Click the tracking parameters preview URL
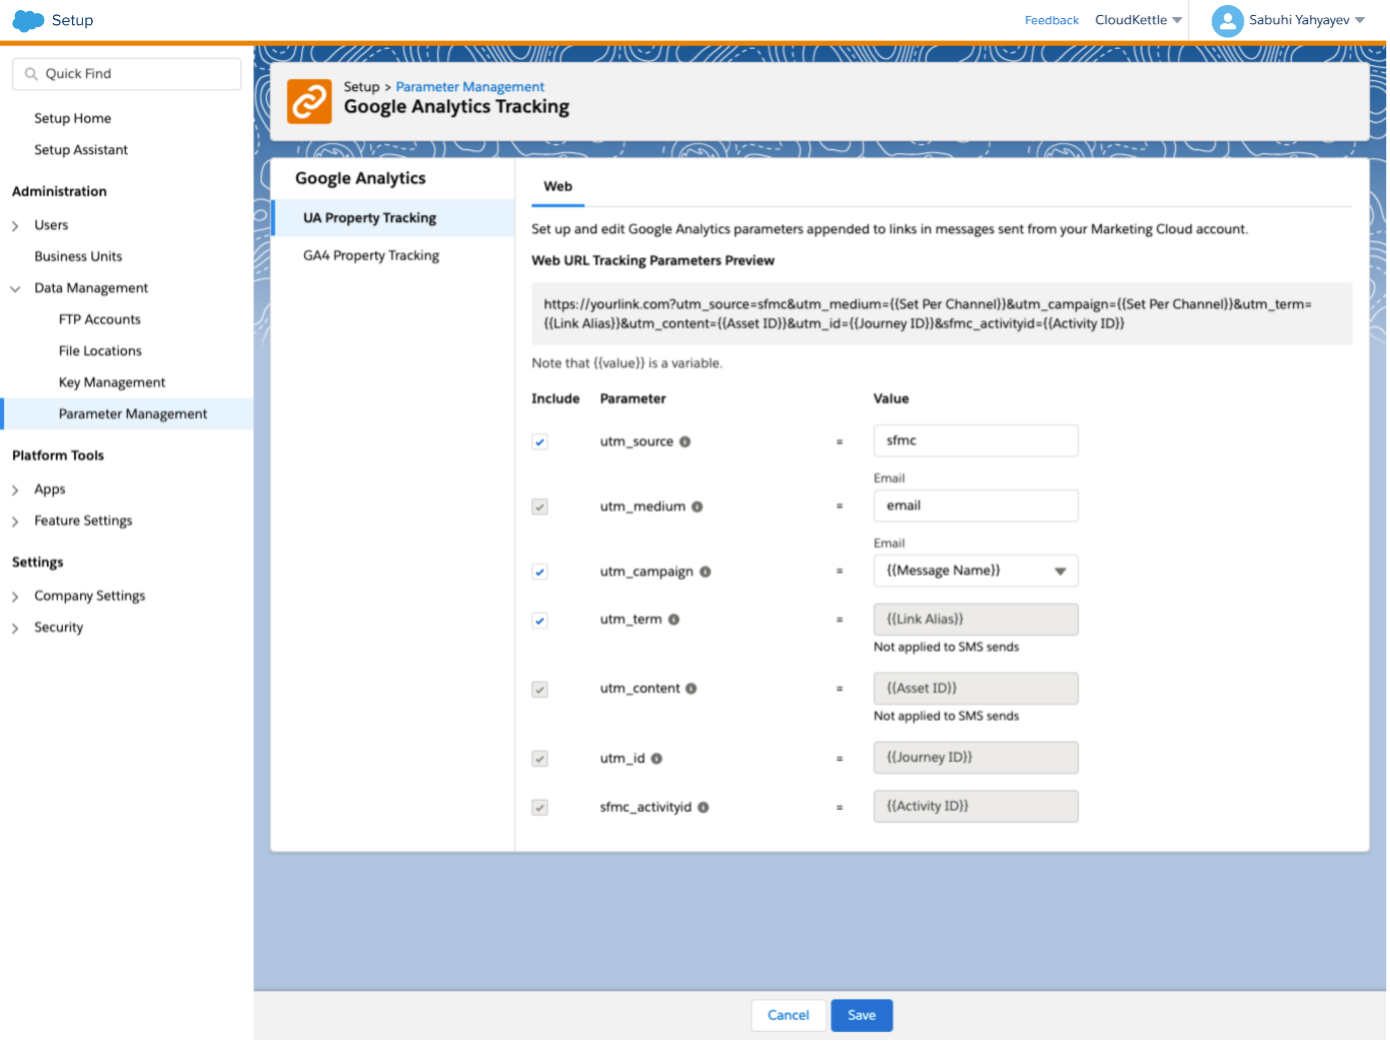 click(x=942, y=314)
